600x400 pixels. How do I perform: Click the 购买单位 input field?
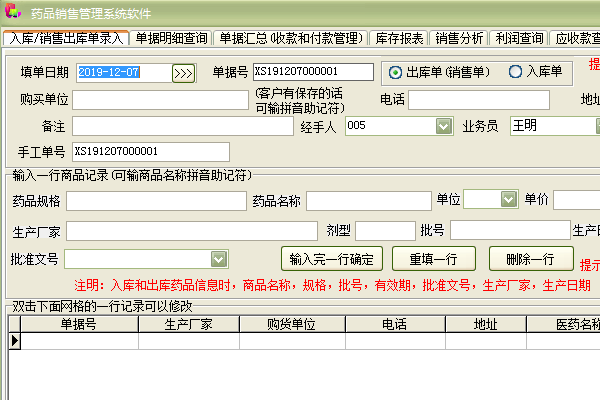[160, 100]
